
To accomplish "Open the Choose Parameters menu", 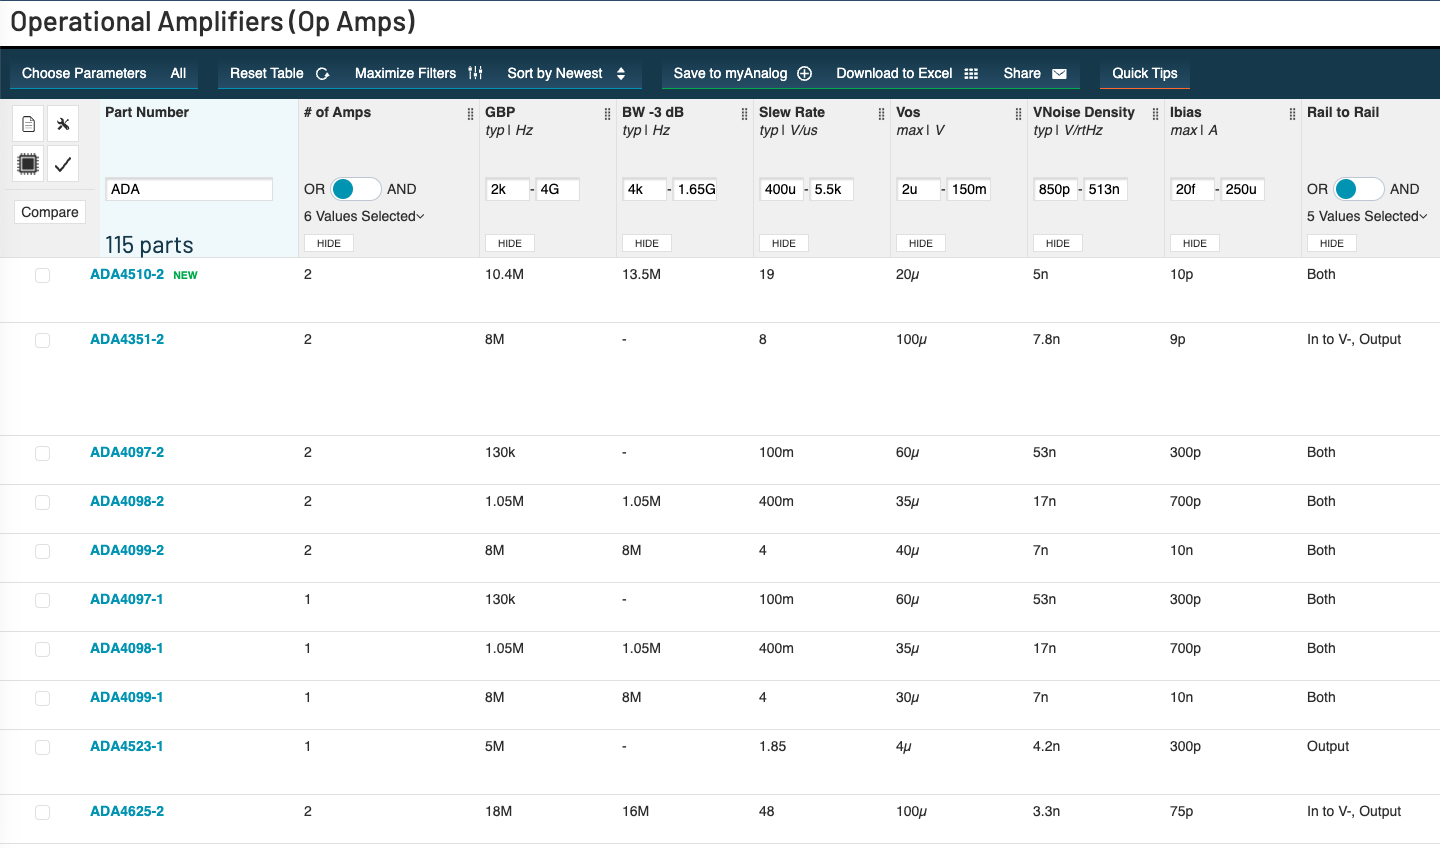I will 84,73.
